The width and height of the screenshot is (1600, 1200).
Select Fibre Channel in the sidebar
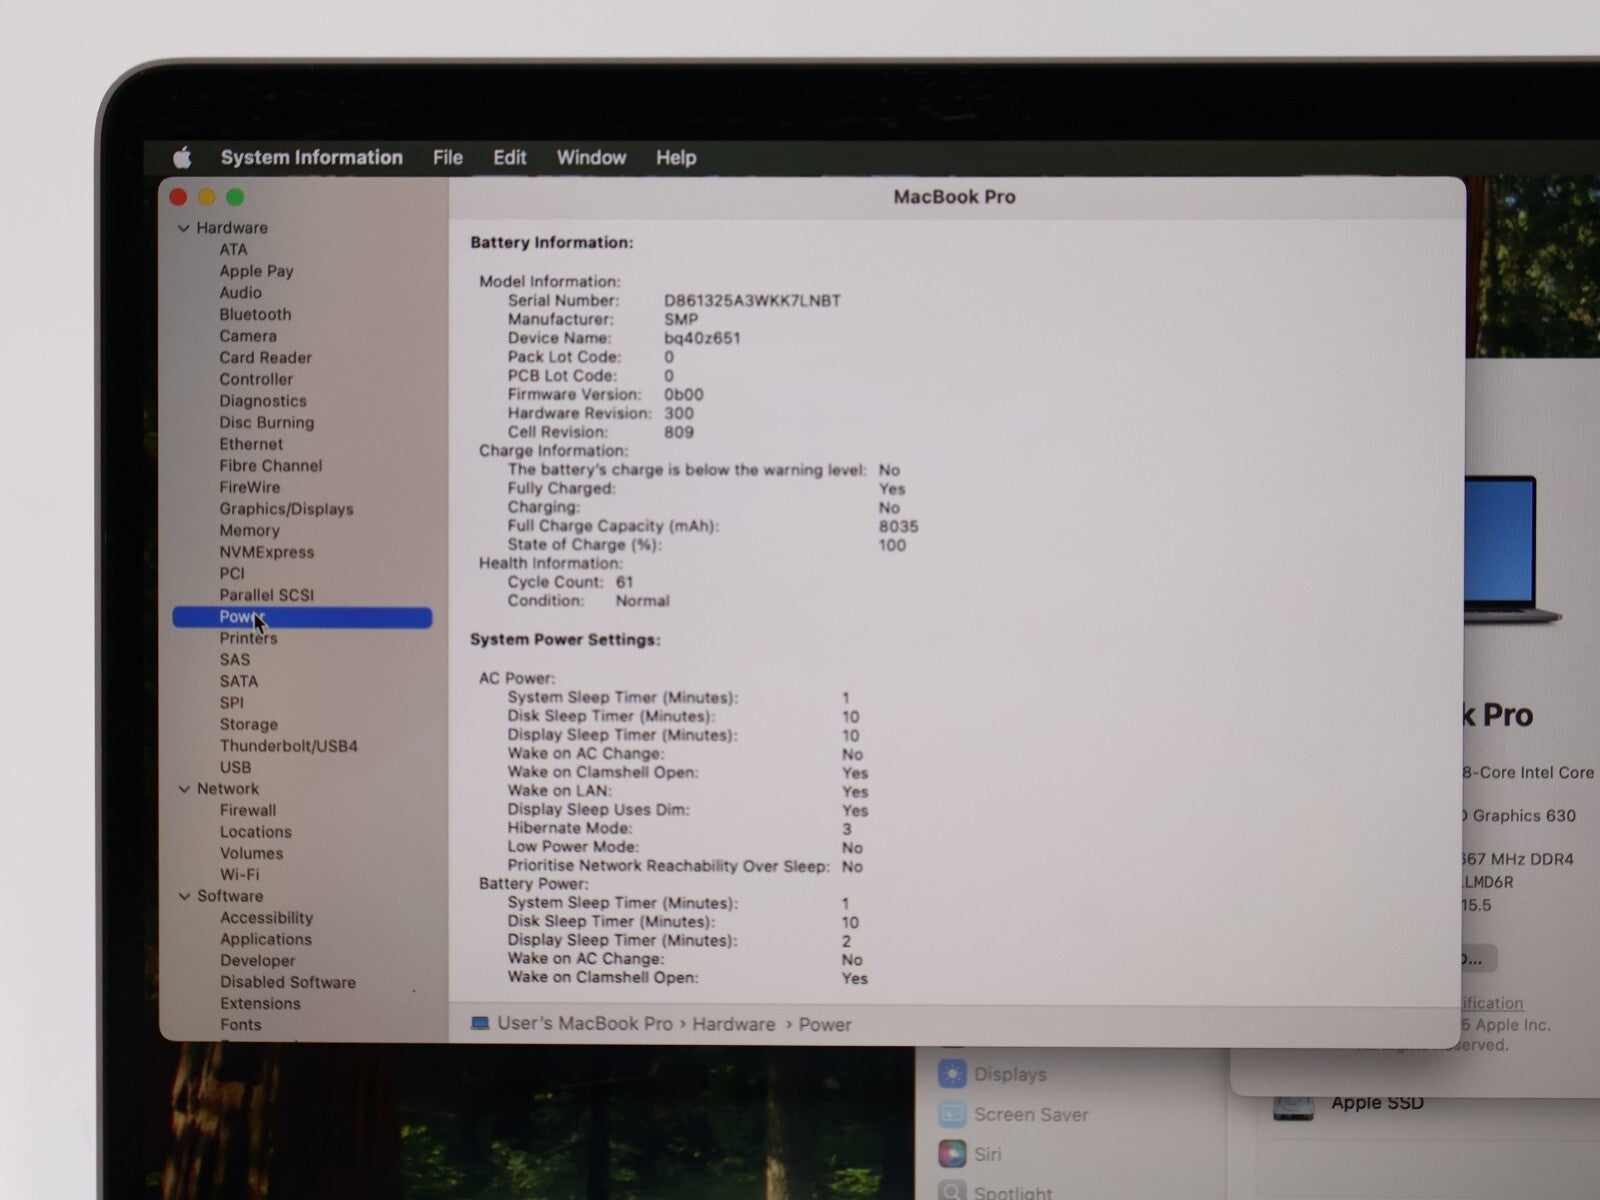[x=270, y=465]
